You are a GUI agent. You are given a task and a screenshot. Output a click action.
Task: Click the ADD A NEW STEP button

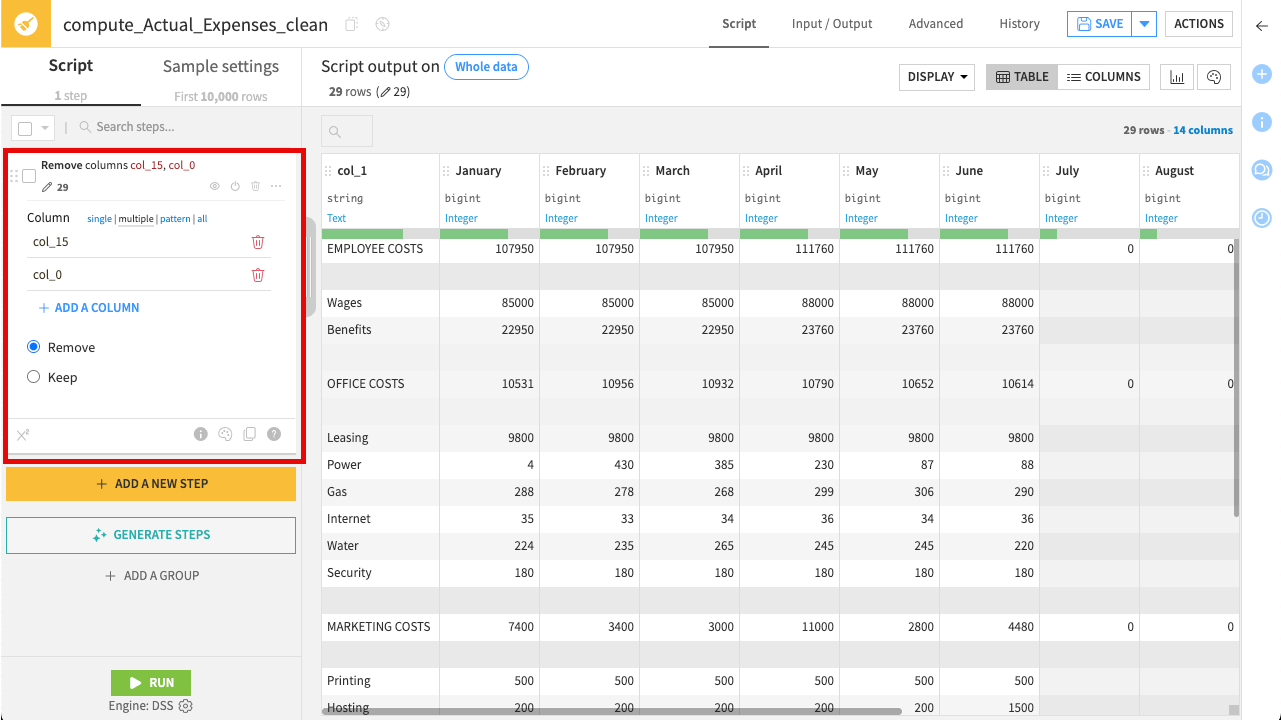click(151, 484)
